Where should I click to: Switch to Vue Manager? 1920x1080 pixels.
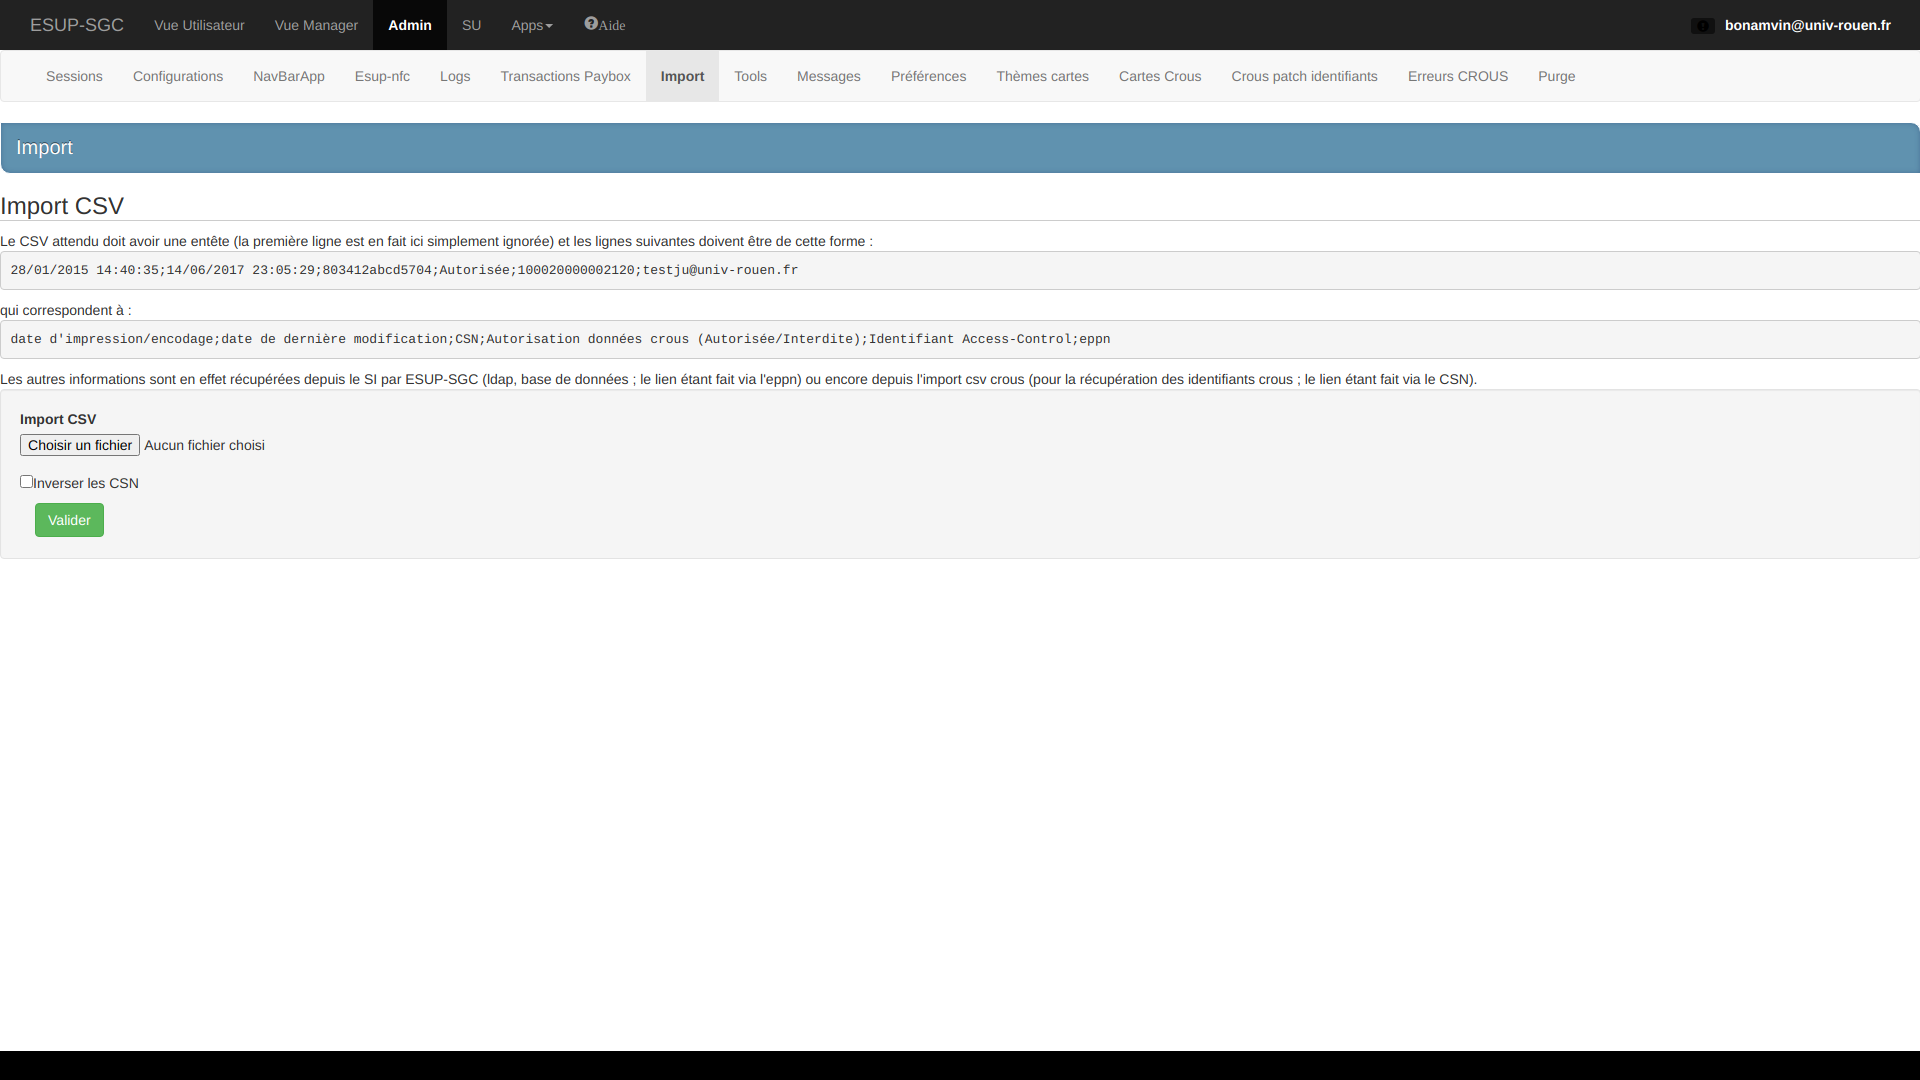316,25
